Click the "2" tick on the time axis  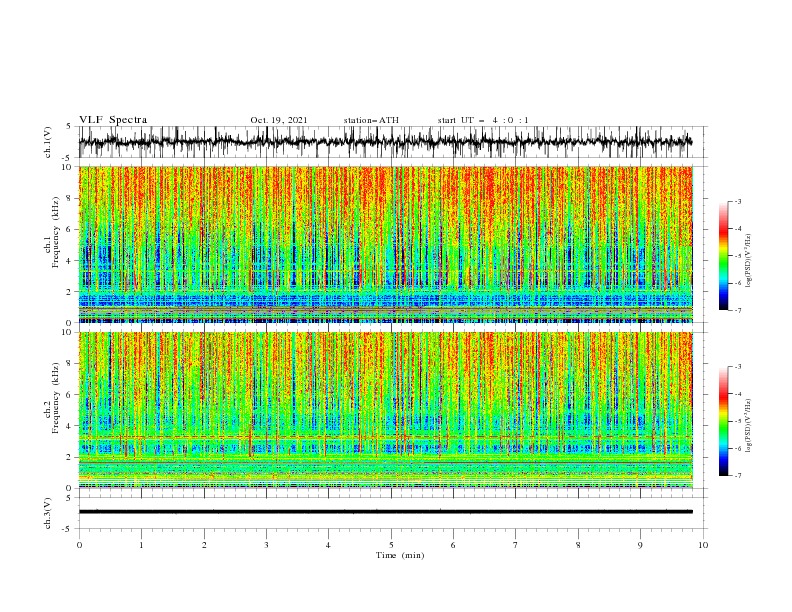coord(204,545)
